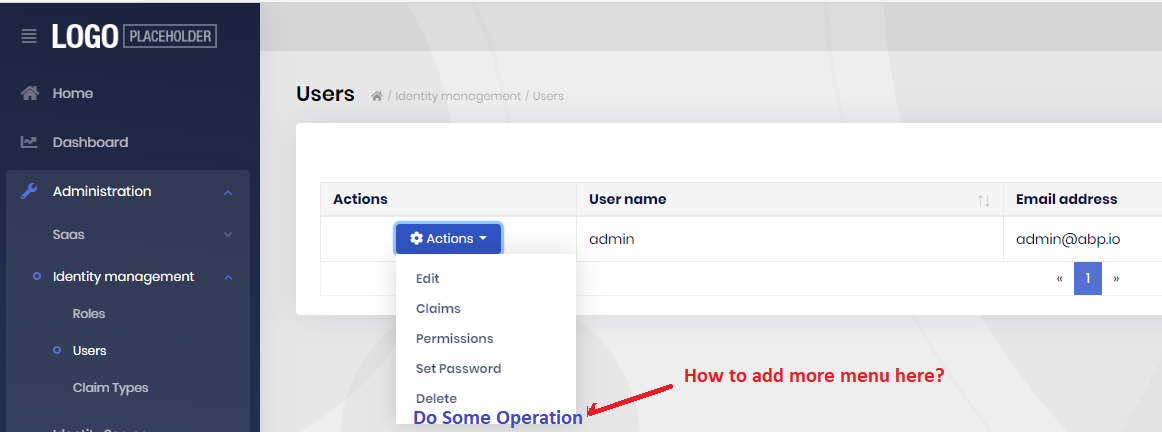Choose Claims in the Actions menu
This screenshot has width=1162, height=432.
click(x=438, y=309)
